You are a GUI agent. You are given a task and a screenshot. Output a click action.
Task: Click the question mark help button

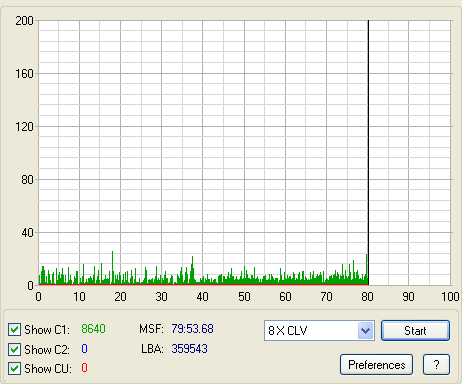point(436,365)
